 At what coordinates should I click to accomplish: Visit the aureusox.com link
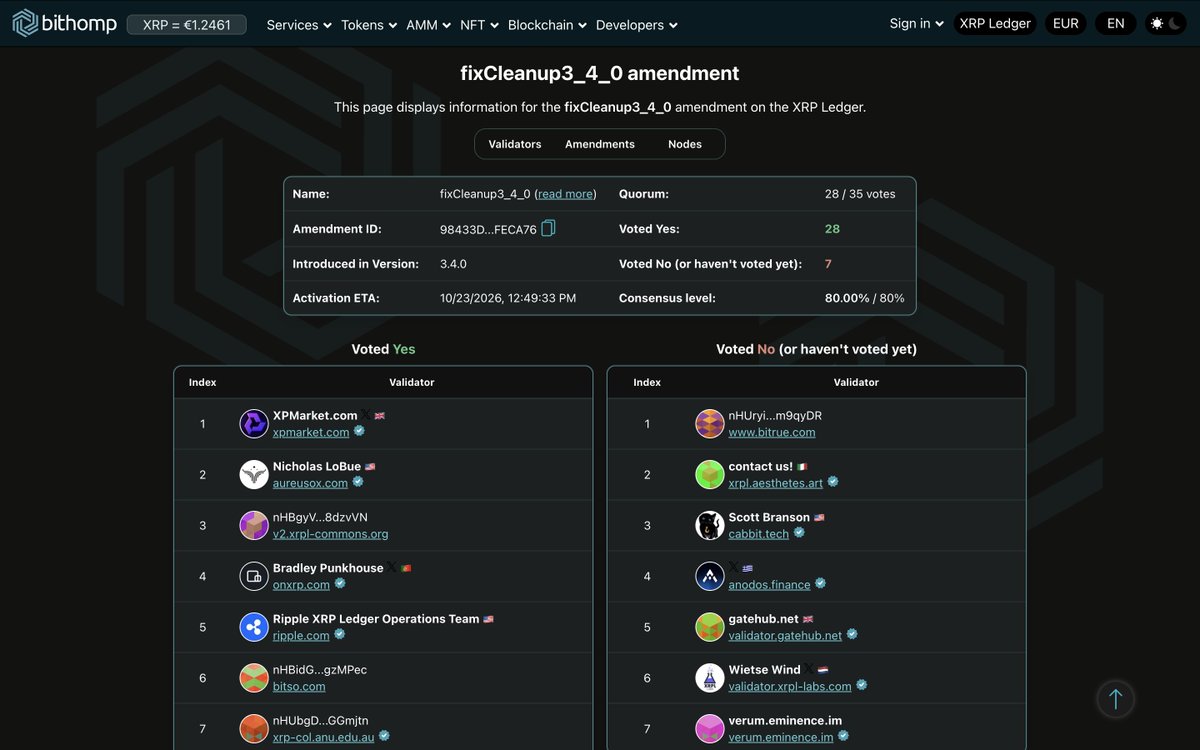tap(310, 483)
